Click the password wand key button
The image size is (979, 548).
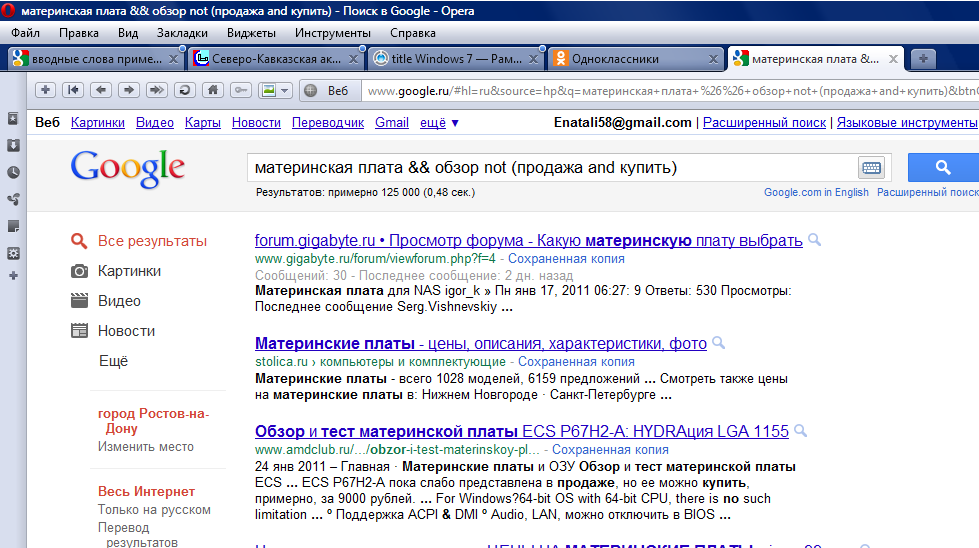click(x=240, y=91)
